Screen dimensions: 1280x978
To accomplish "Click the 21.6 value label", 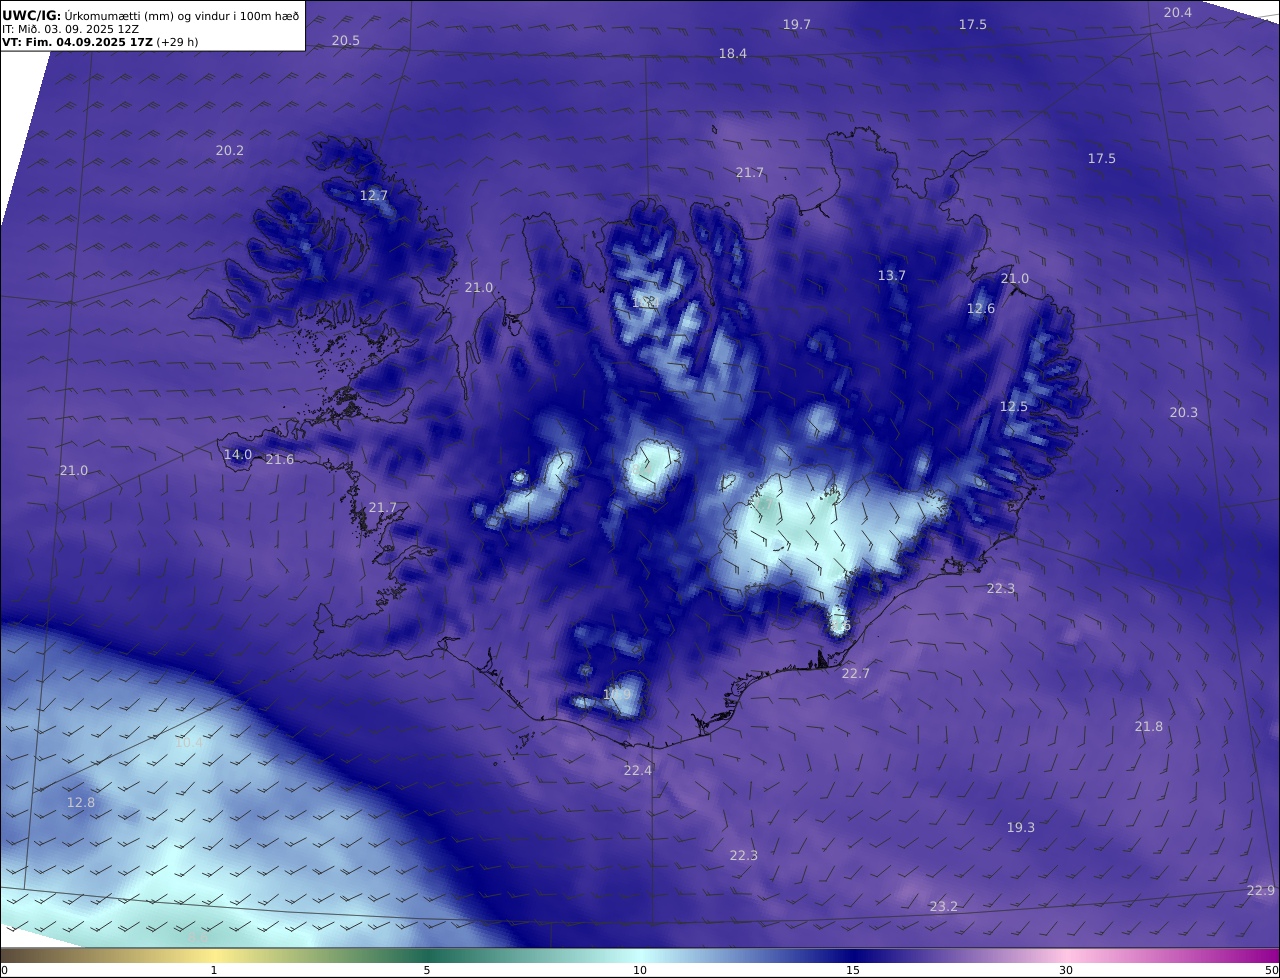I will (279, 459).
